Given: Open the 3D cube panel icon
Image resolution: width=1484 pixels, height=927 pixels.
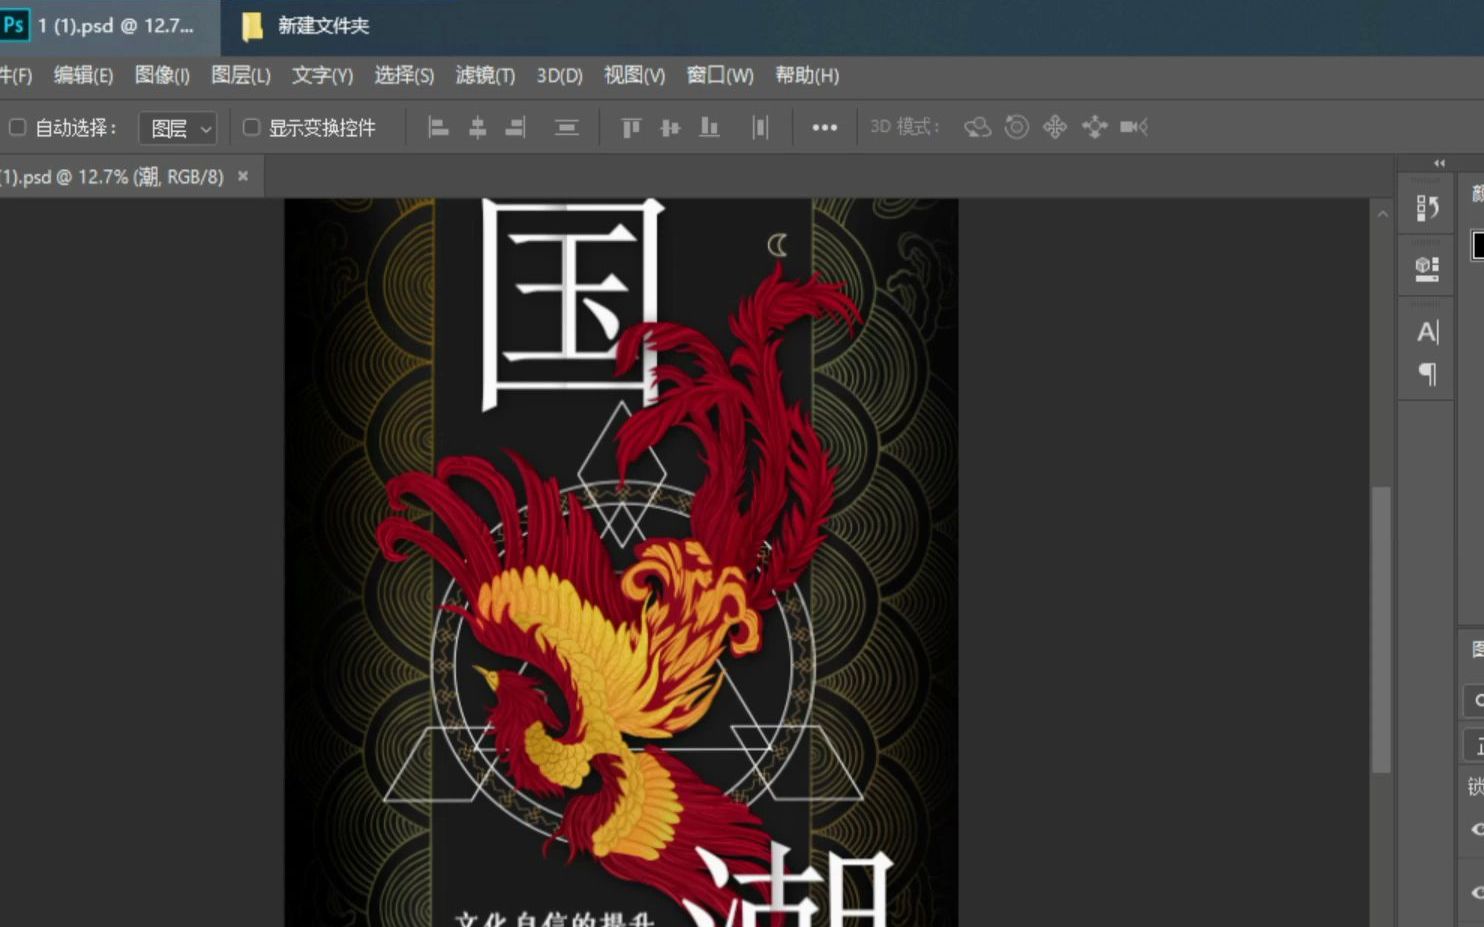Looking at the screenshot, I should pos(1427,268).
